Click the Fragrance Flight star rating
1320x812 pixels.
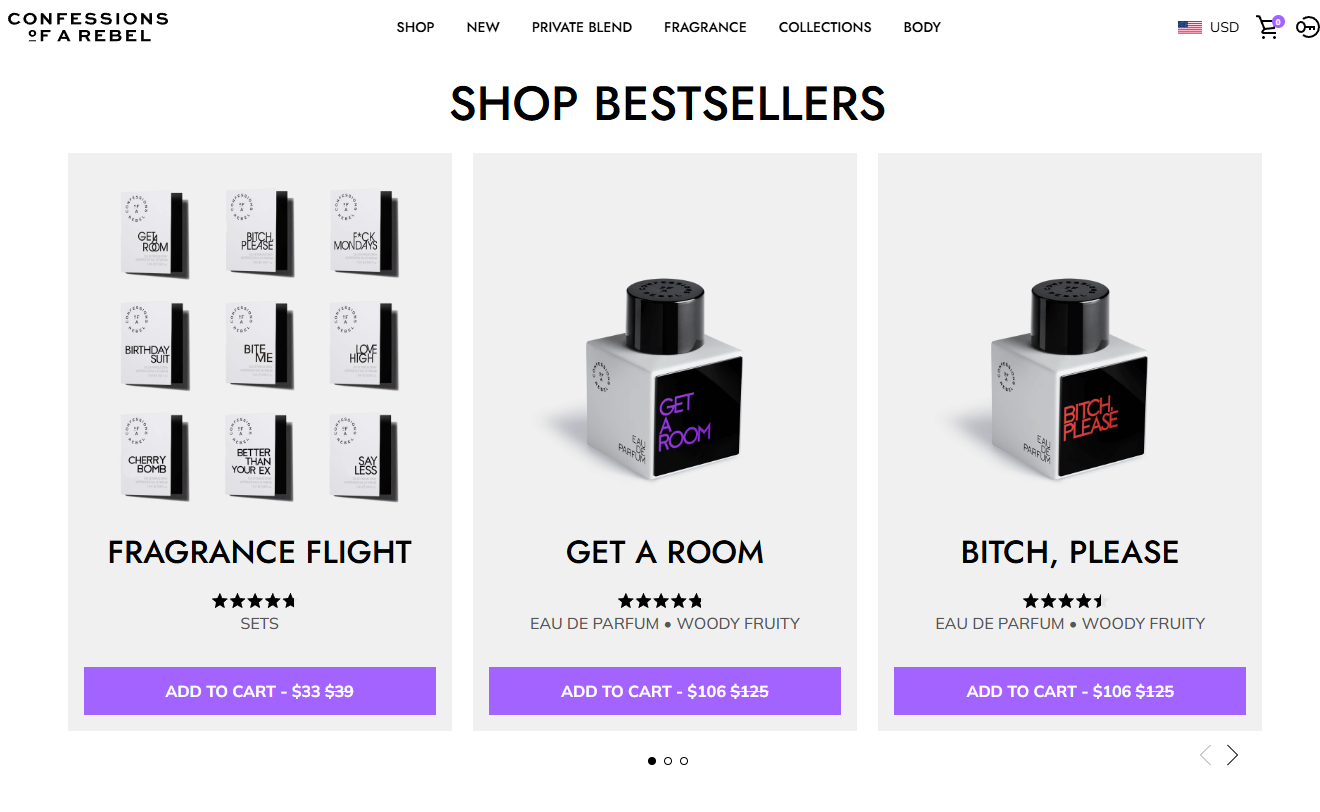[254, 600]
